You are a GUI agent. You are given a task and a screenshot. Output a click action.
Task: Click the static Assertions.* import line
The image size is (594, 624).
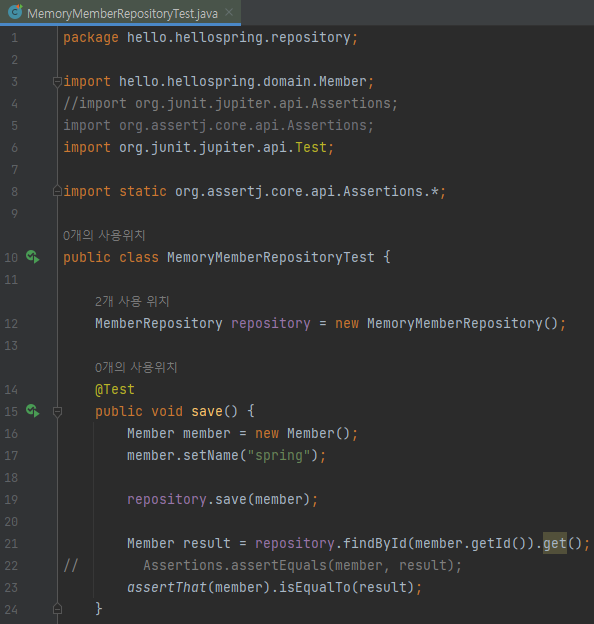tap(255, 191)
